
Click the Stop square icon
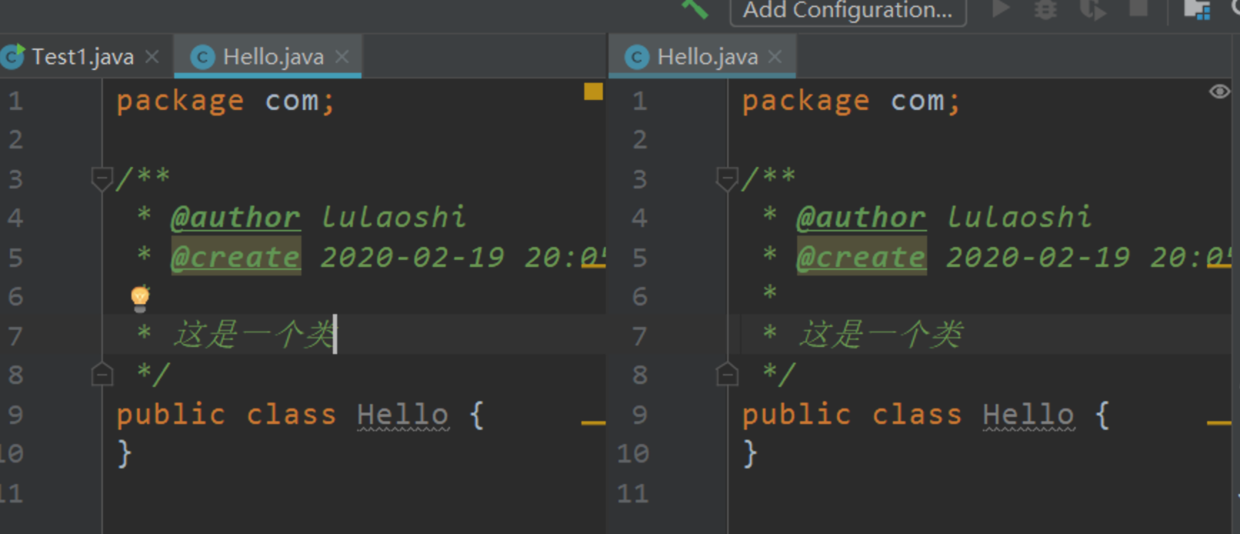click(1138, 8)
